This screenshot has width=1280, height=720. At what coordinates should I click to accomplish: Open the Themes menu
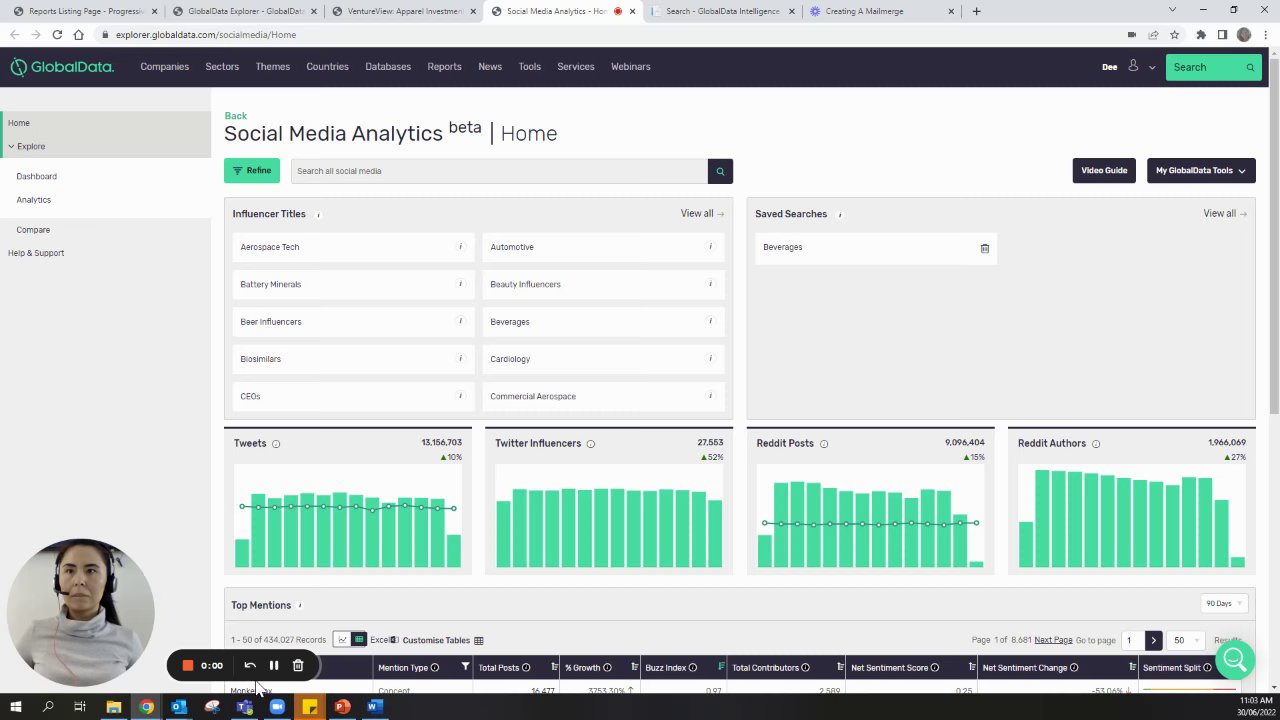pyautogui.click(x=272, y=67)
